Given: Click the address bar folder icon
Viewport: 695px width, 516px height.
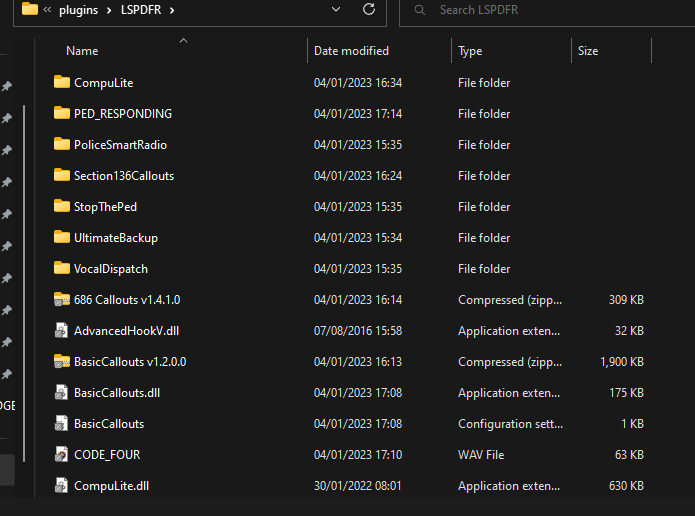Looking at the screenshot, I should coord(30,8).
